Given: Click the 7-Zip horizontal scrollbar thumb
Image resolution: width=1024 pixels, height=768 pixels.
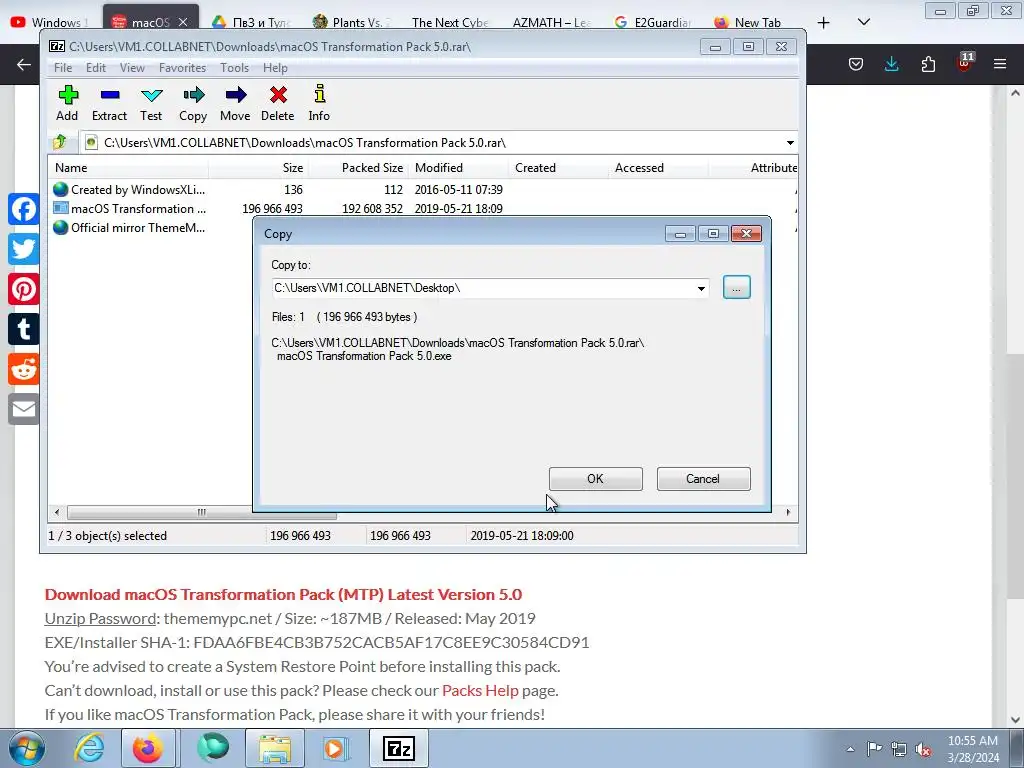Looking at the screenshot, I should [x=202, y=513].
